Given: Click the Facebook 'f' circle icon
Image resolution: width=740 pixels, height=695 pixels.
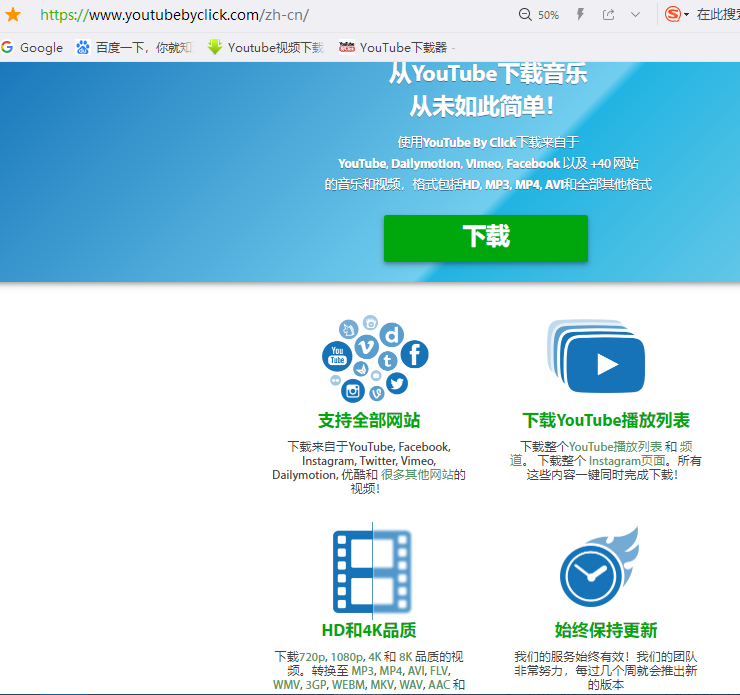Looking at the screenshot, I should (414, 354).
